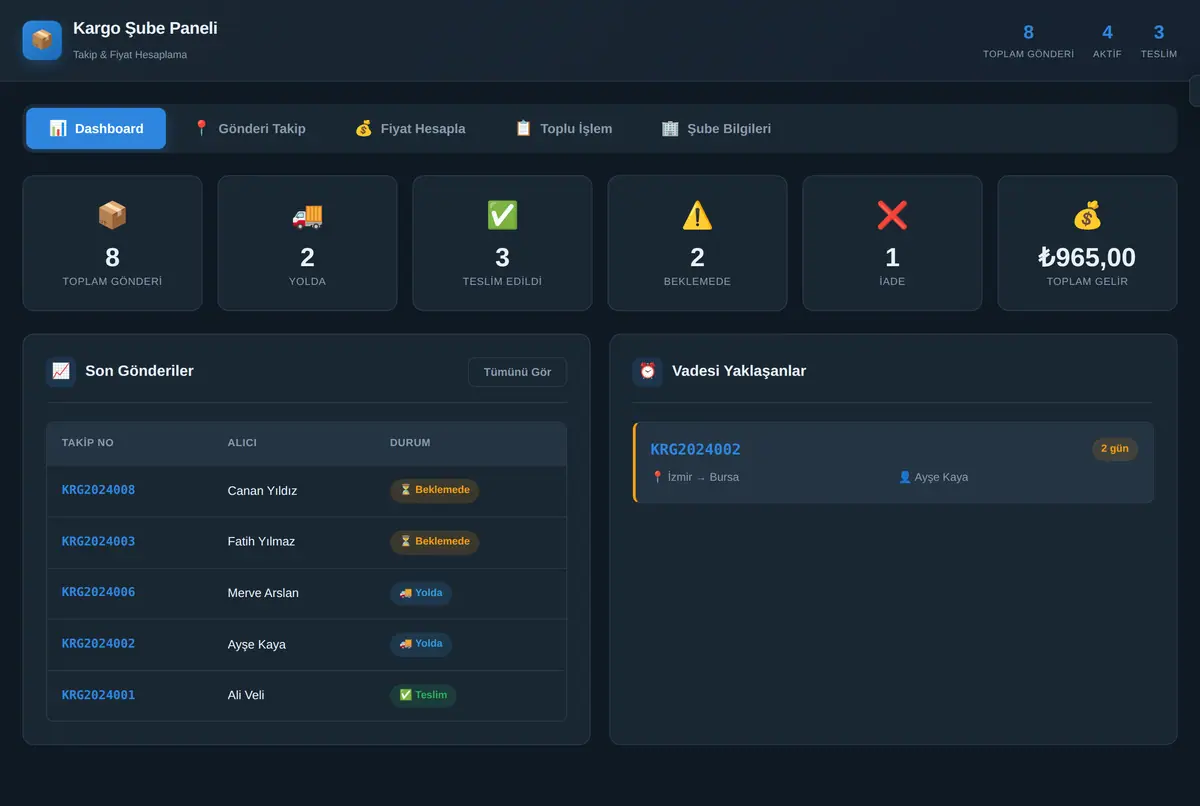This screenshot has width=1200, height=806.
Task: Click the AKTİF count in the header
Action: click(1107, 32)
